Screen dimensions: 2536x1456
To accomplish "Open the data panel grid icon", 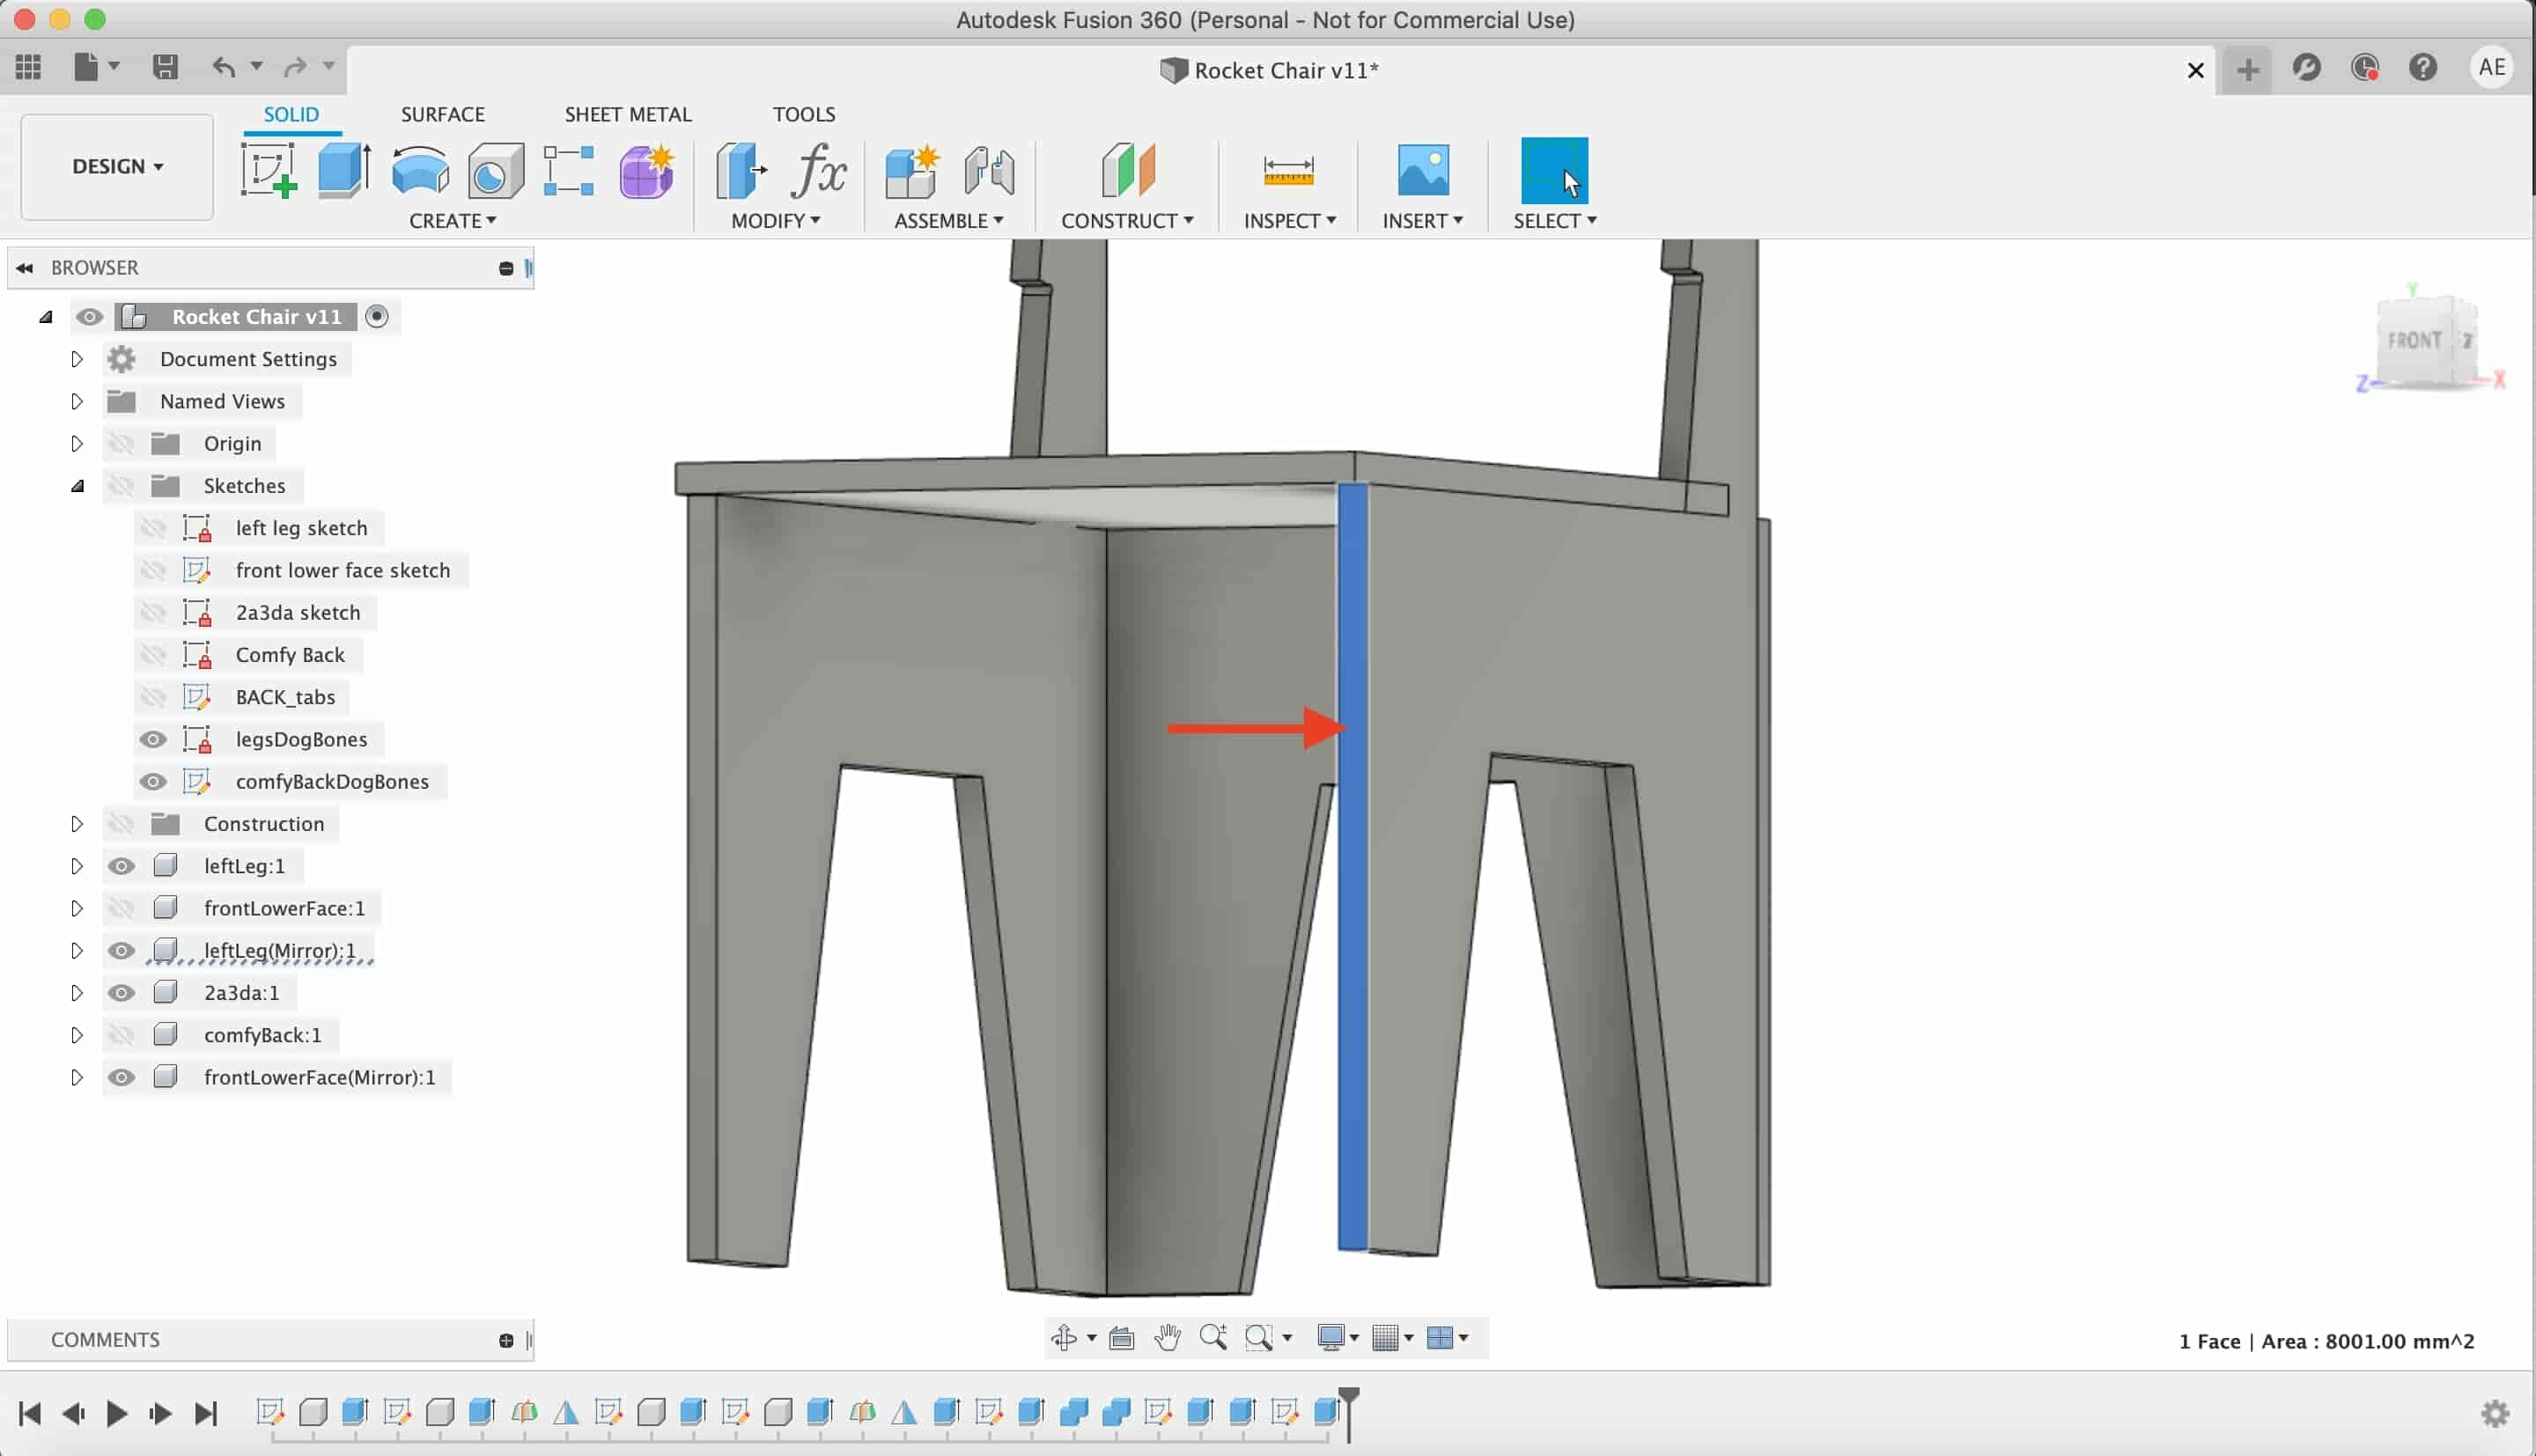I will pos(28,67).
